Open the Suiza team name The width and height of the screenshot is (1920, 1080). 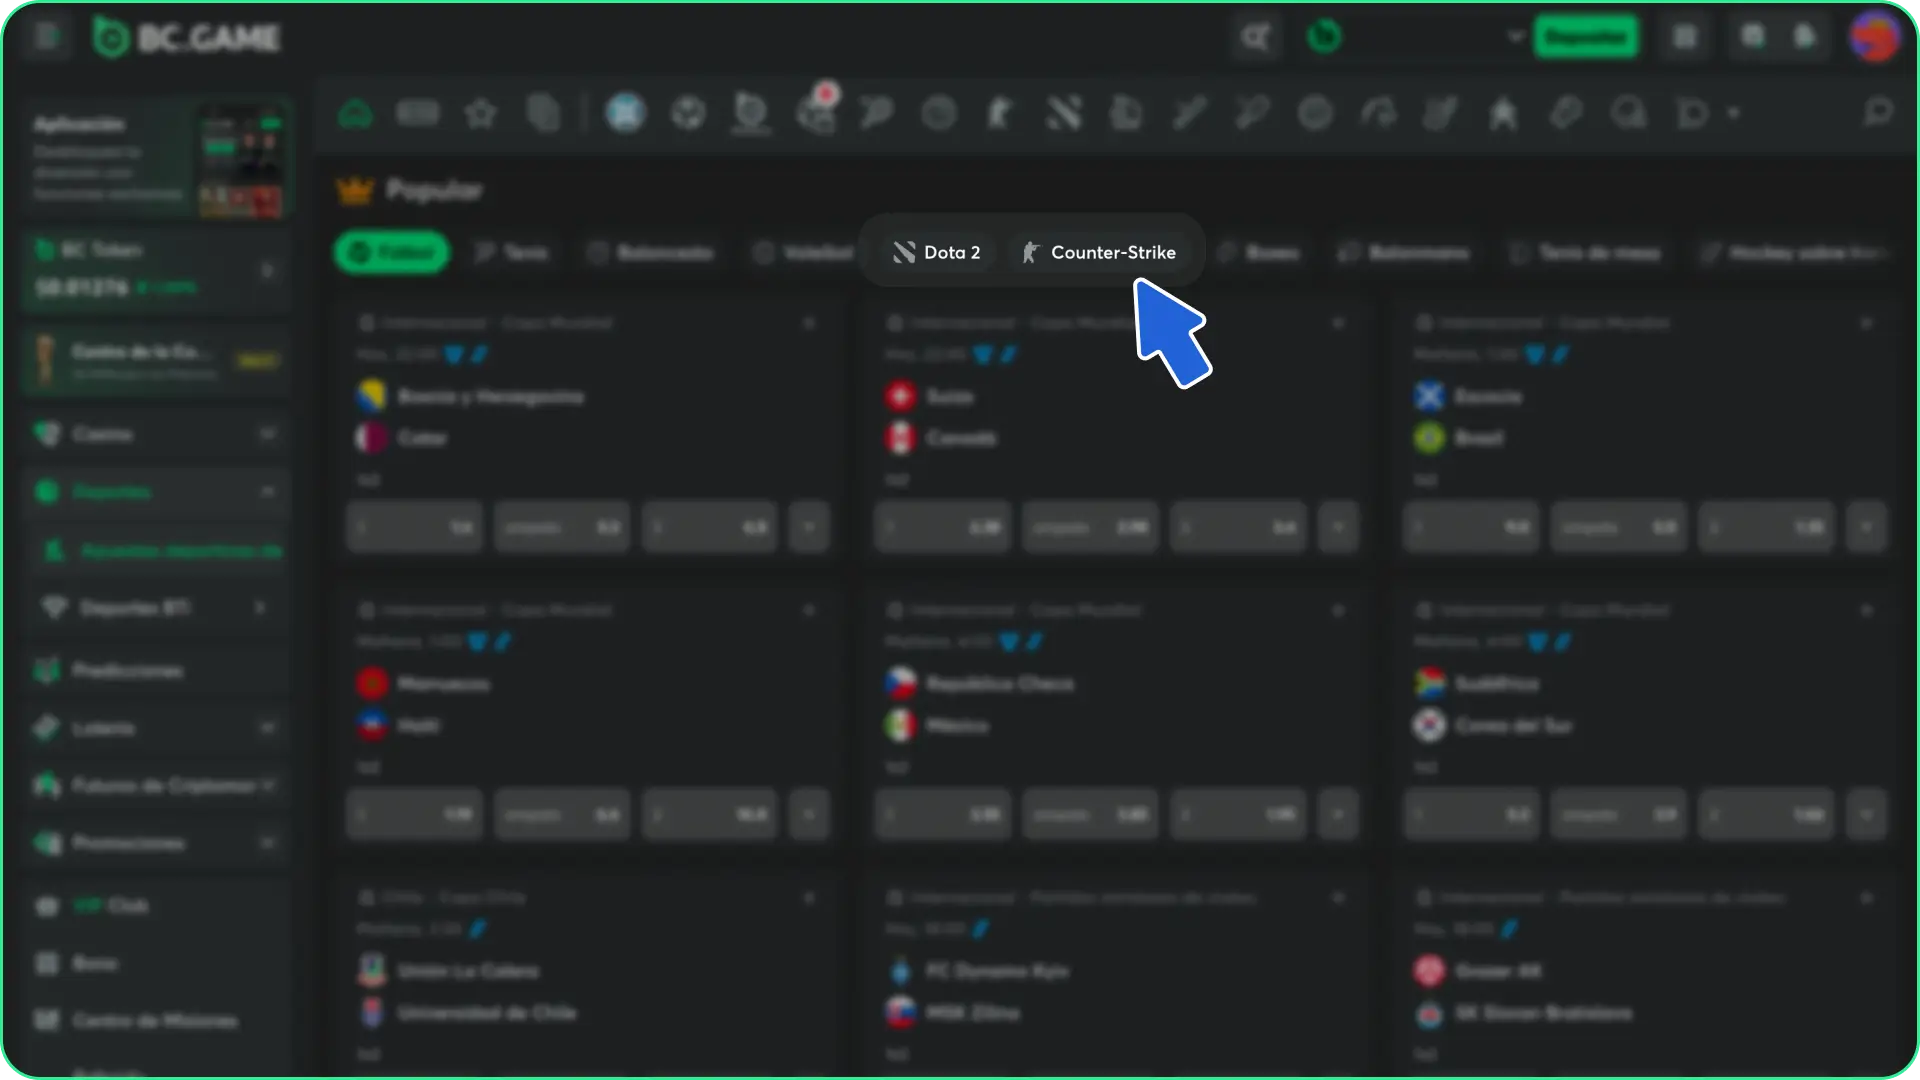point(950,397)
